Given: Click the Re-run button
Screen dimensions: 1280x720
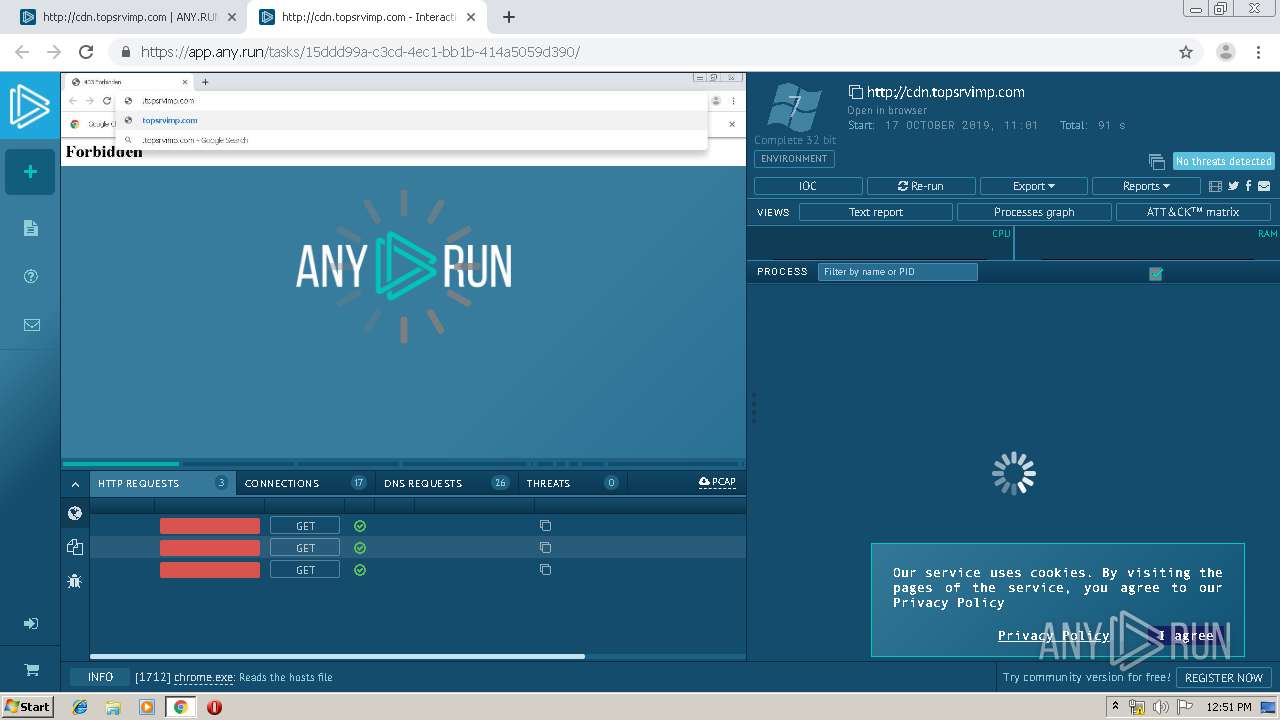Looking at the screenshot, I should [921, 186].
